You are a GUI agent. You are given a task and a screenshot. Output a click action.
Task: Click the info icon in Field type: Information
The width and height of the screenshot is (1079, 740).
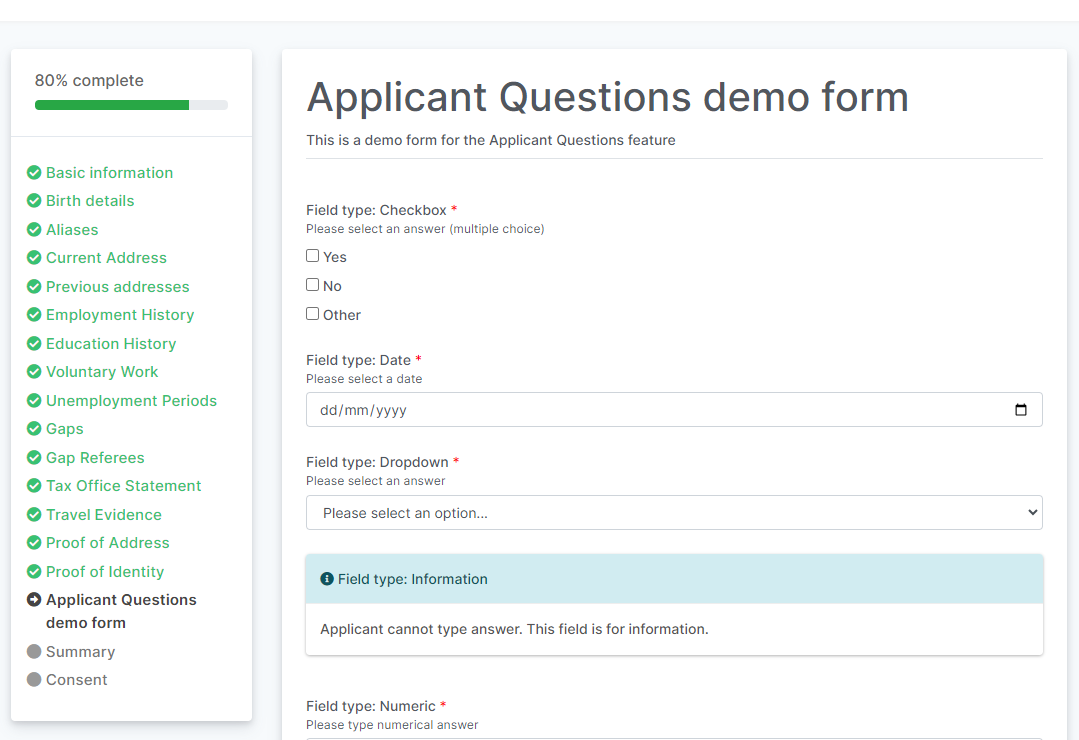pyautogui.click(x=327, y=579)
